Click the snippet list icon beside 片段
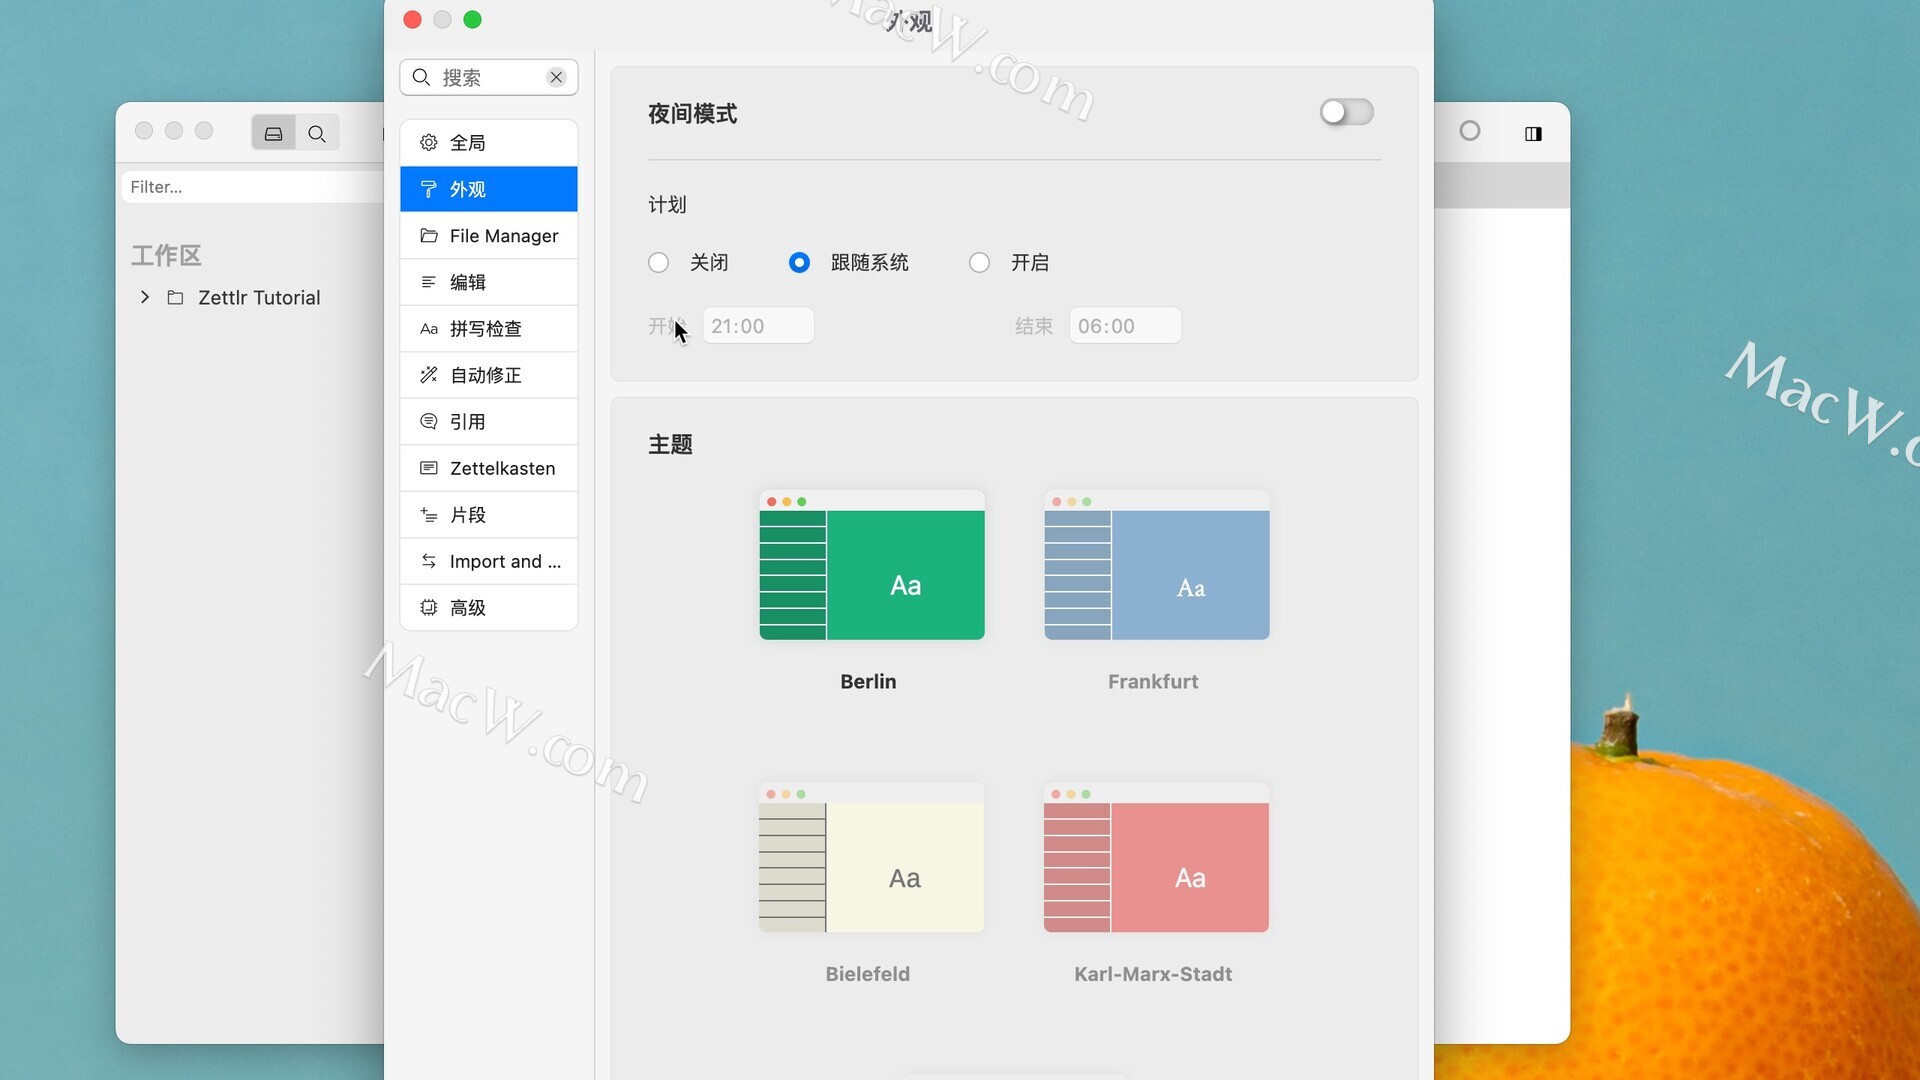The width and height of the screenshot is (1920, 1080). coord(429,515)
